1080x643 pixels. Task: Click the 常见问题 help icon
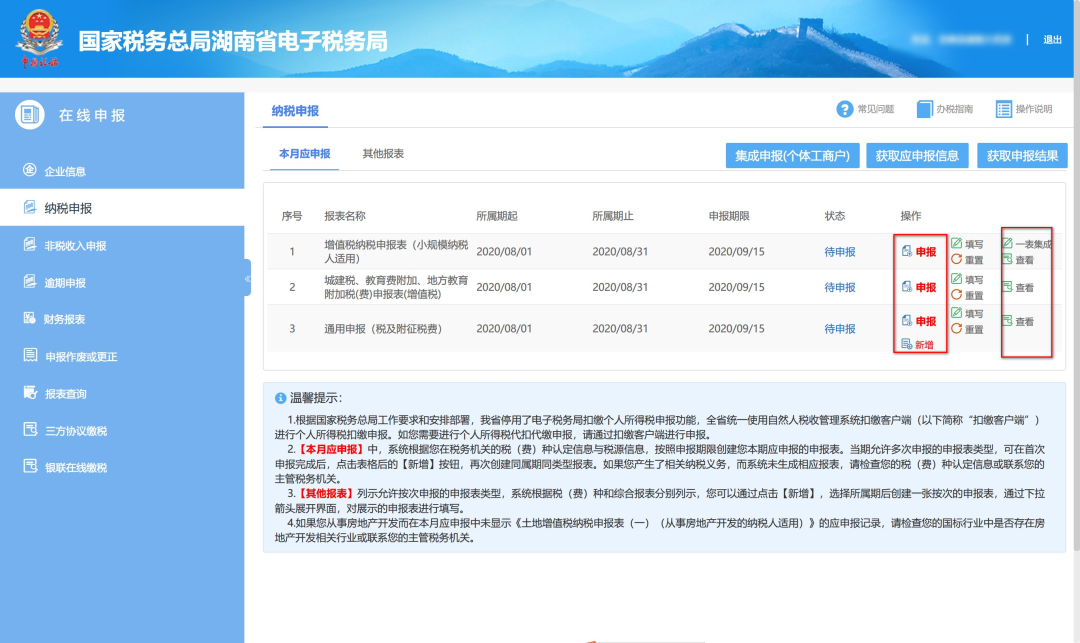(846, 109)
